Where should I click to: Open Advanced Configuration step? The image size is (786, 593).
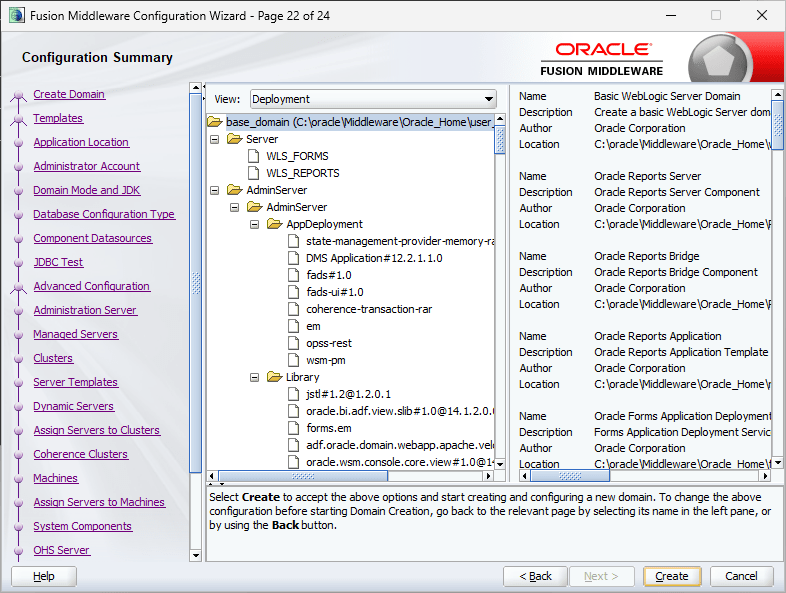pyautogui.click(x=92, y=286)
